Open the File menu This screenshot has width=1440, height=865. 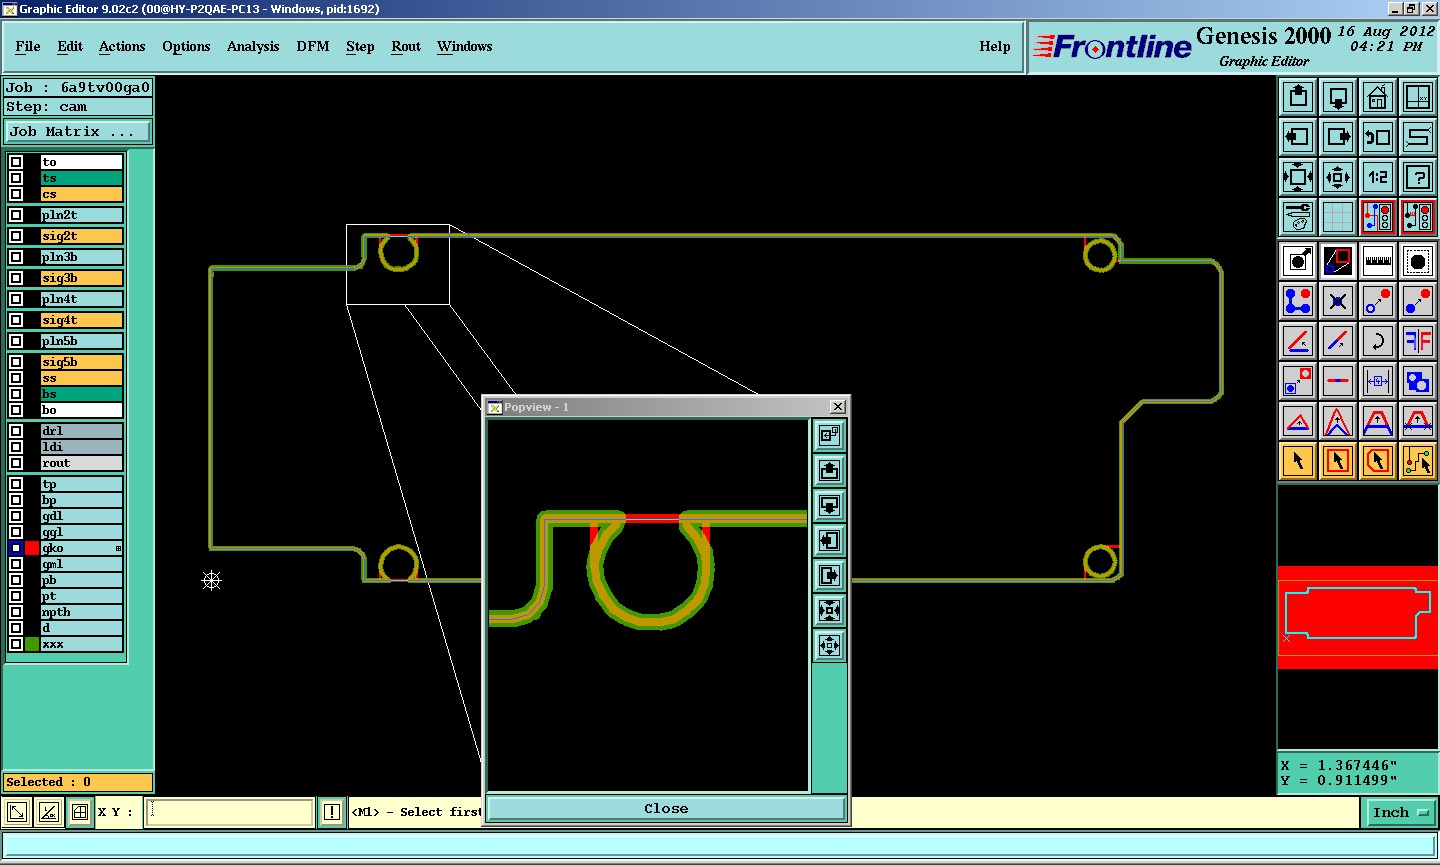tap(28, 47)
